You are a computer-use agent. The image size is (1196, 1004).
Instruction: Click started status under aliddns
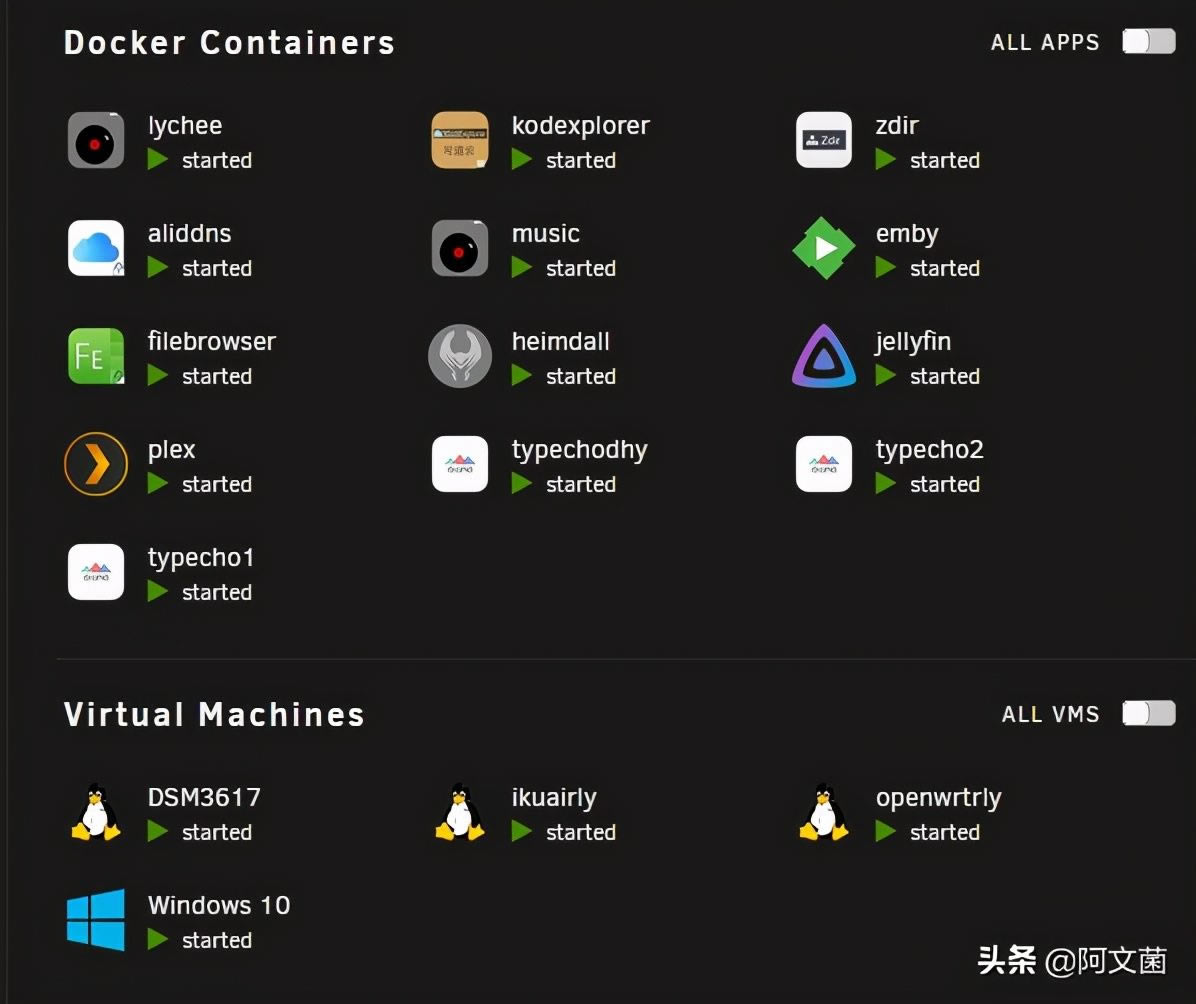point(217,269)
